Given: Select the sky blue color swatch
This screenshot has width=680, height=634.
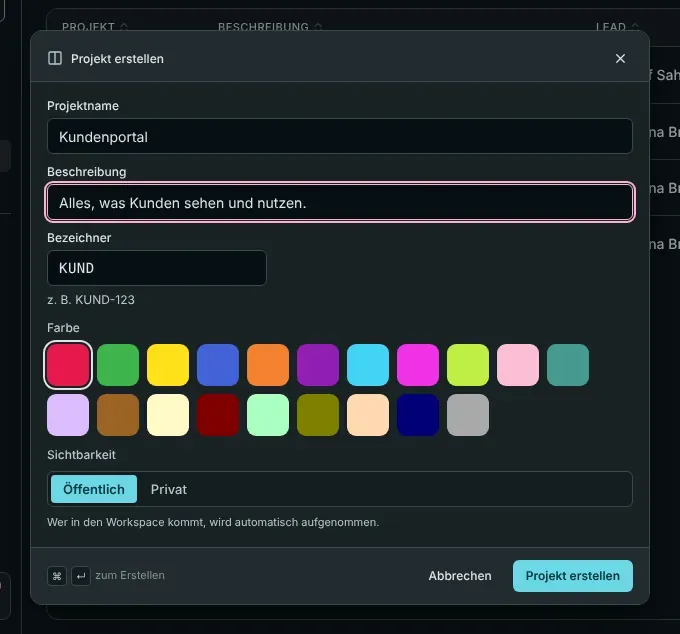Looking at the screenshot, I should (x=368, y=365).
